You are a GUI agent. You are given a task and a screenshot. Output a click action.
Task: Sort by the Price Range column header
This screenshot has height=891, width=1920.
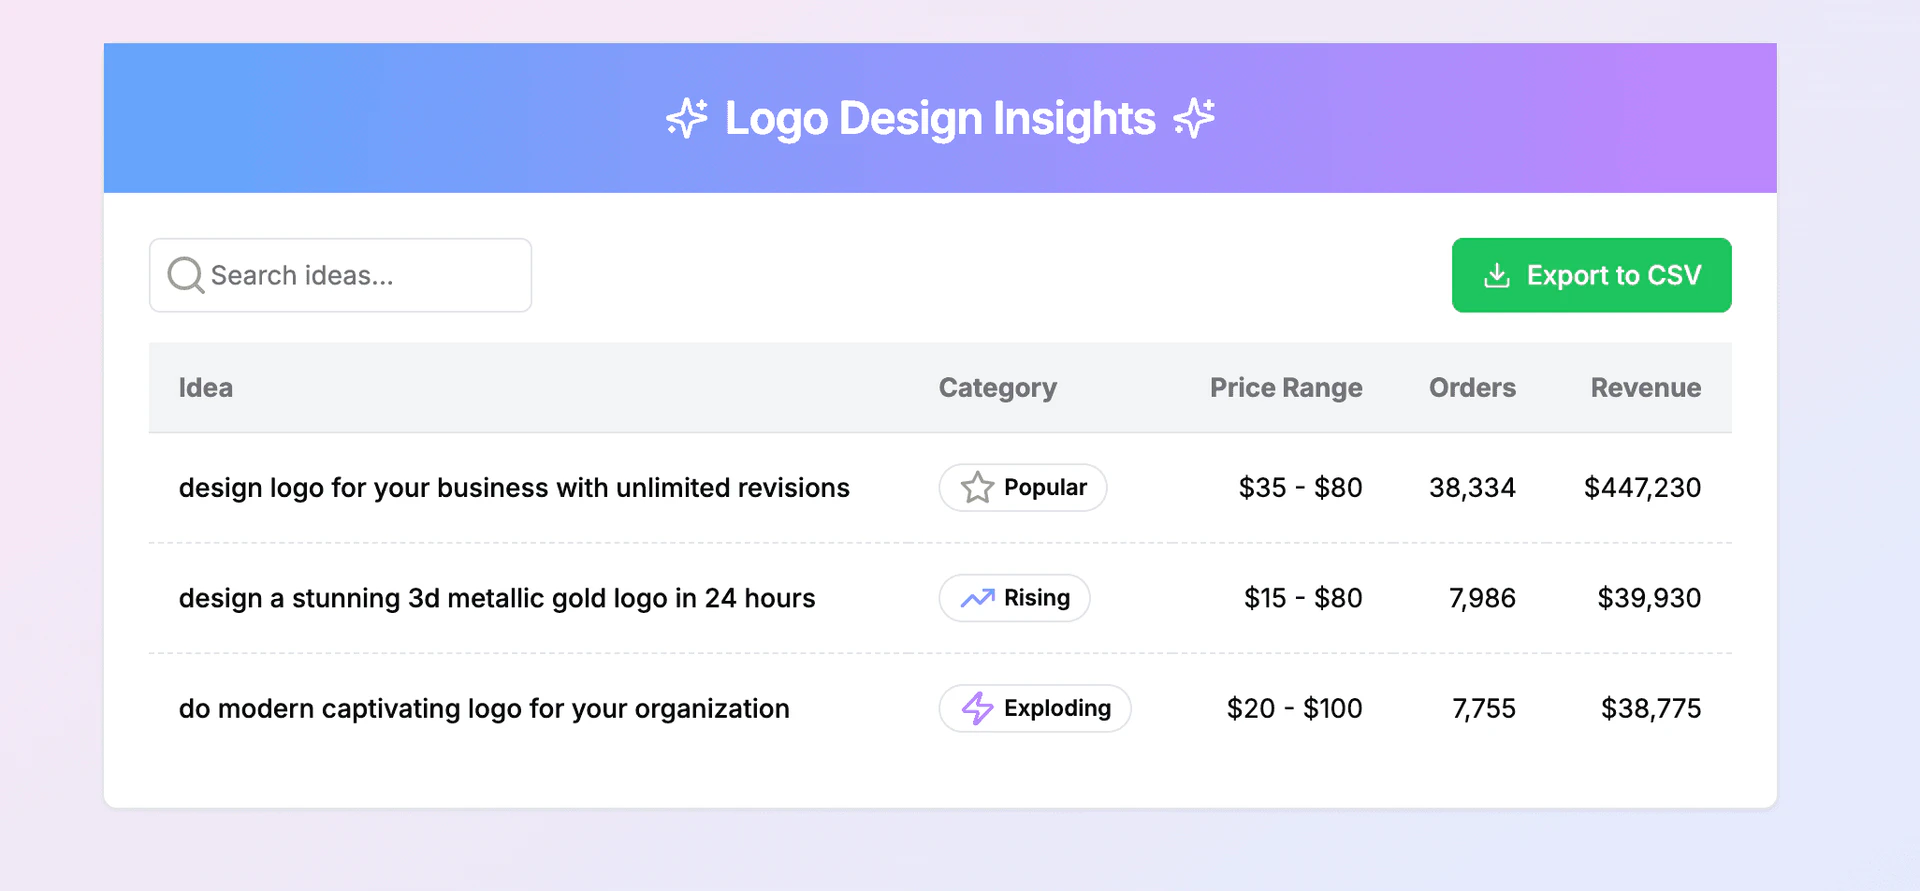click(1285, 388)
